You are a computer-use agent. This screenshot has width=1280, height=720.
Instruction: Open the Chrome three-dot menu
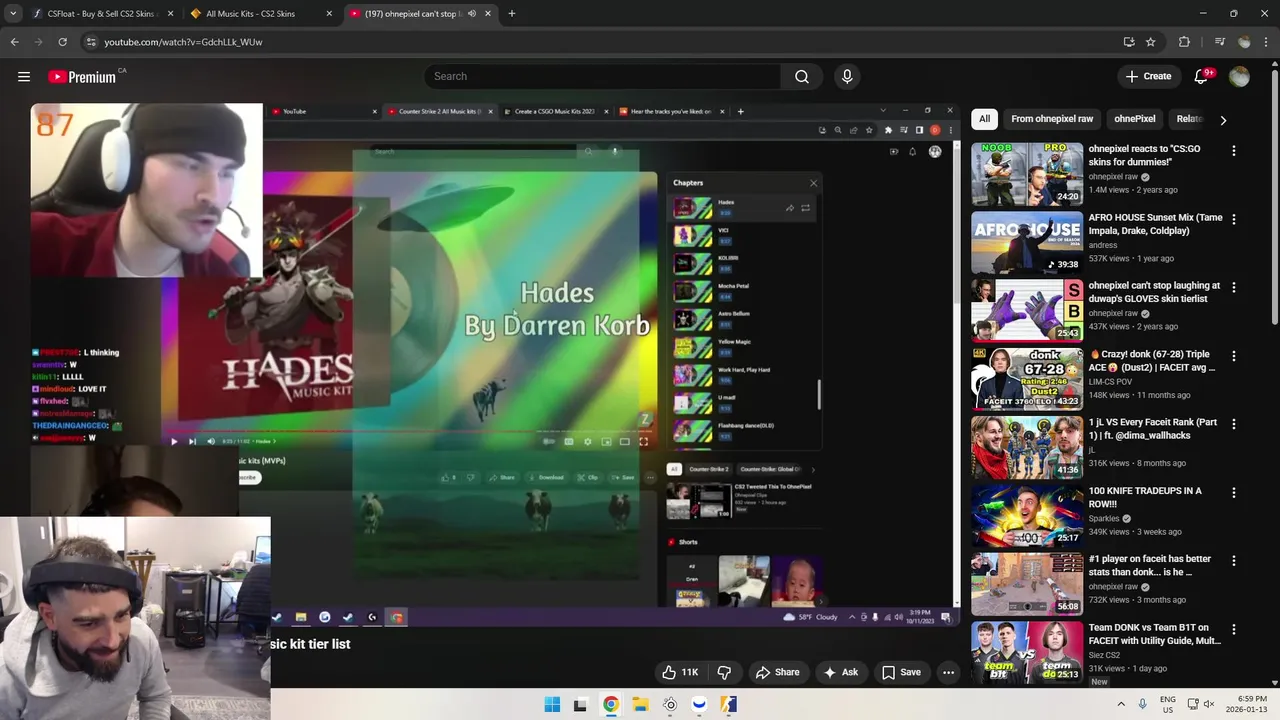tap(1266, 42)
